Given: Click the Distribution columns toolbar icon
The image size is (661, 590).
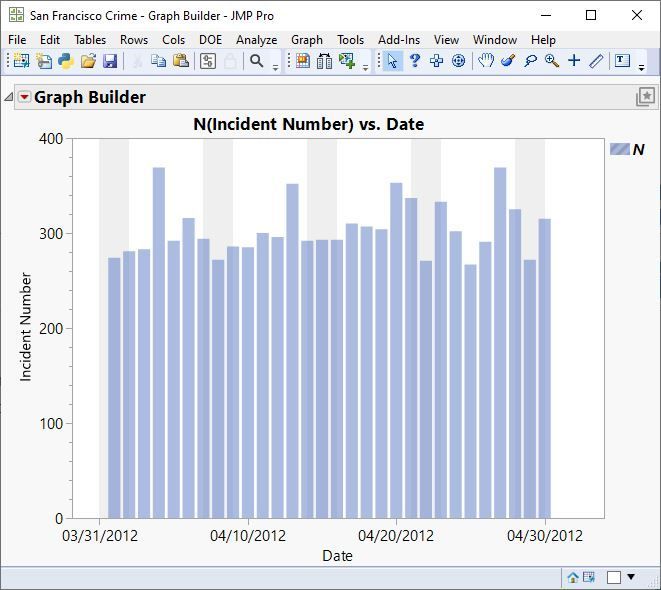Looking at the screenshot, I should click(325, 61).
